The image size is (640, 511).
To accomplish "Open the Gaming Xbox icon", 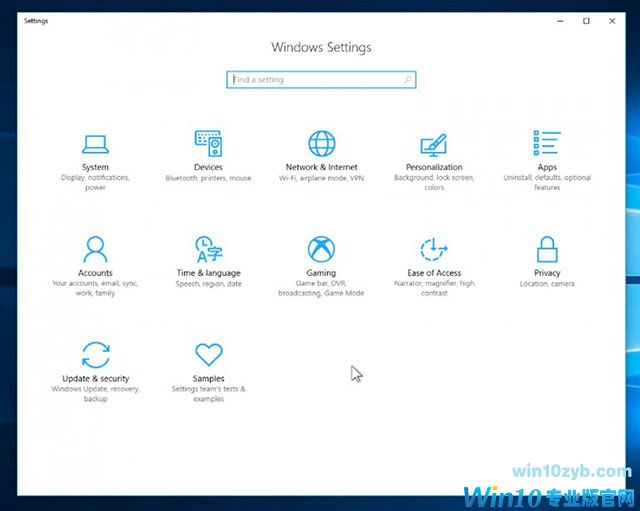I will coord(321,249).
